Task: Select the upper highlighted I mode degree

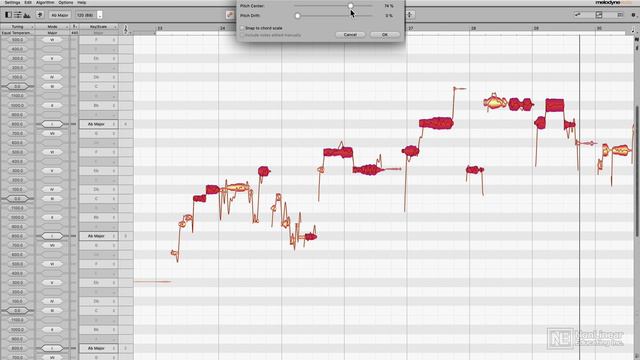Action: 52,124
